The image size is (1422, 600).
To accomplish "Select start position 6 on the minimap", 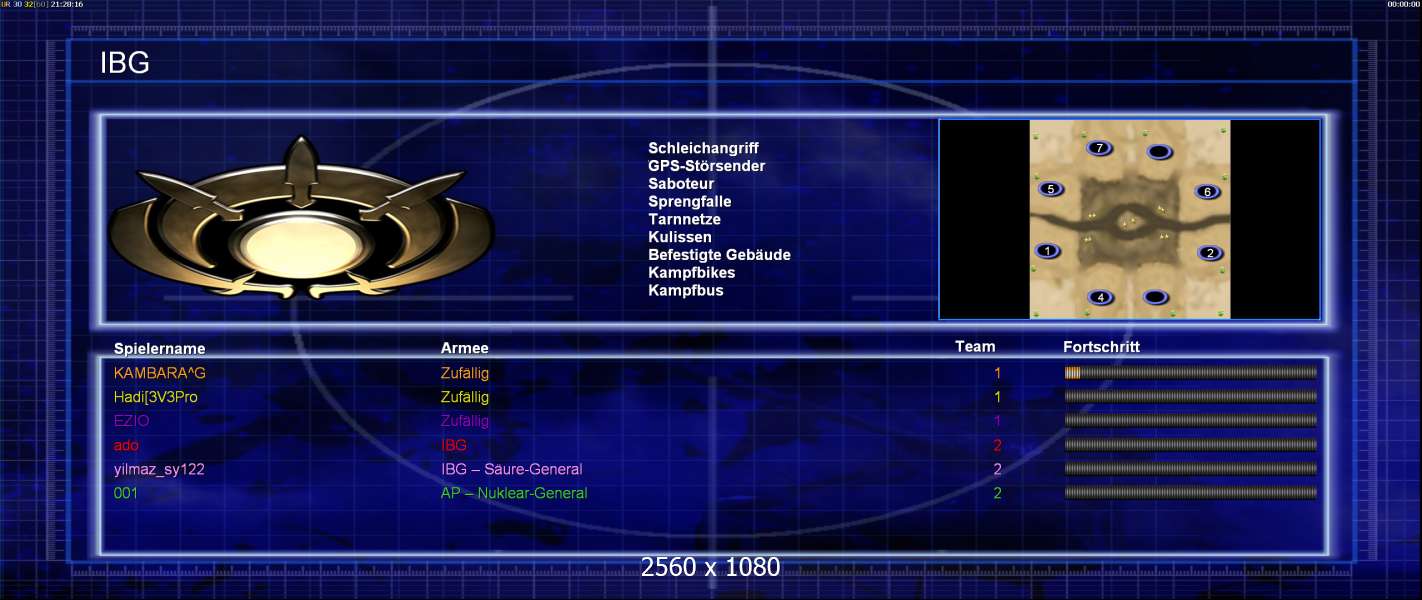I will pyautogui.click(x=1207, y=191).
